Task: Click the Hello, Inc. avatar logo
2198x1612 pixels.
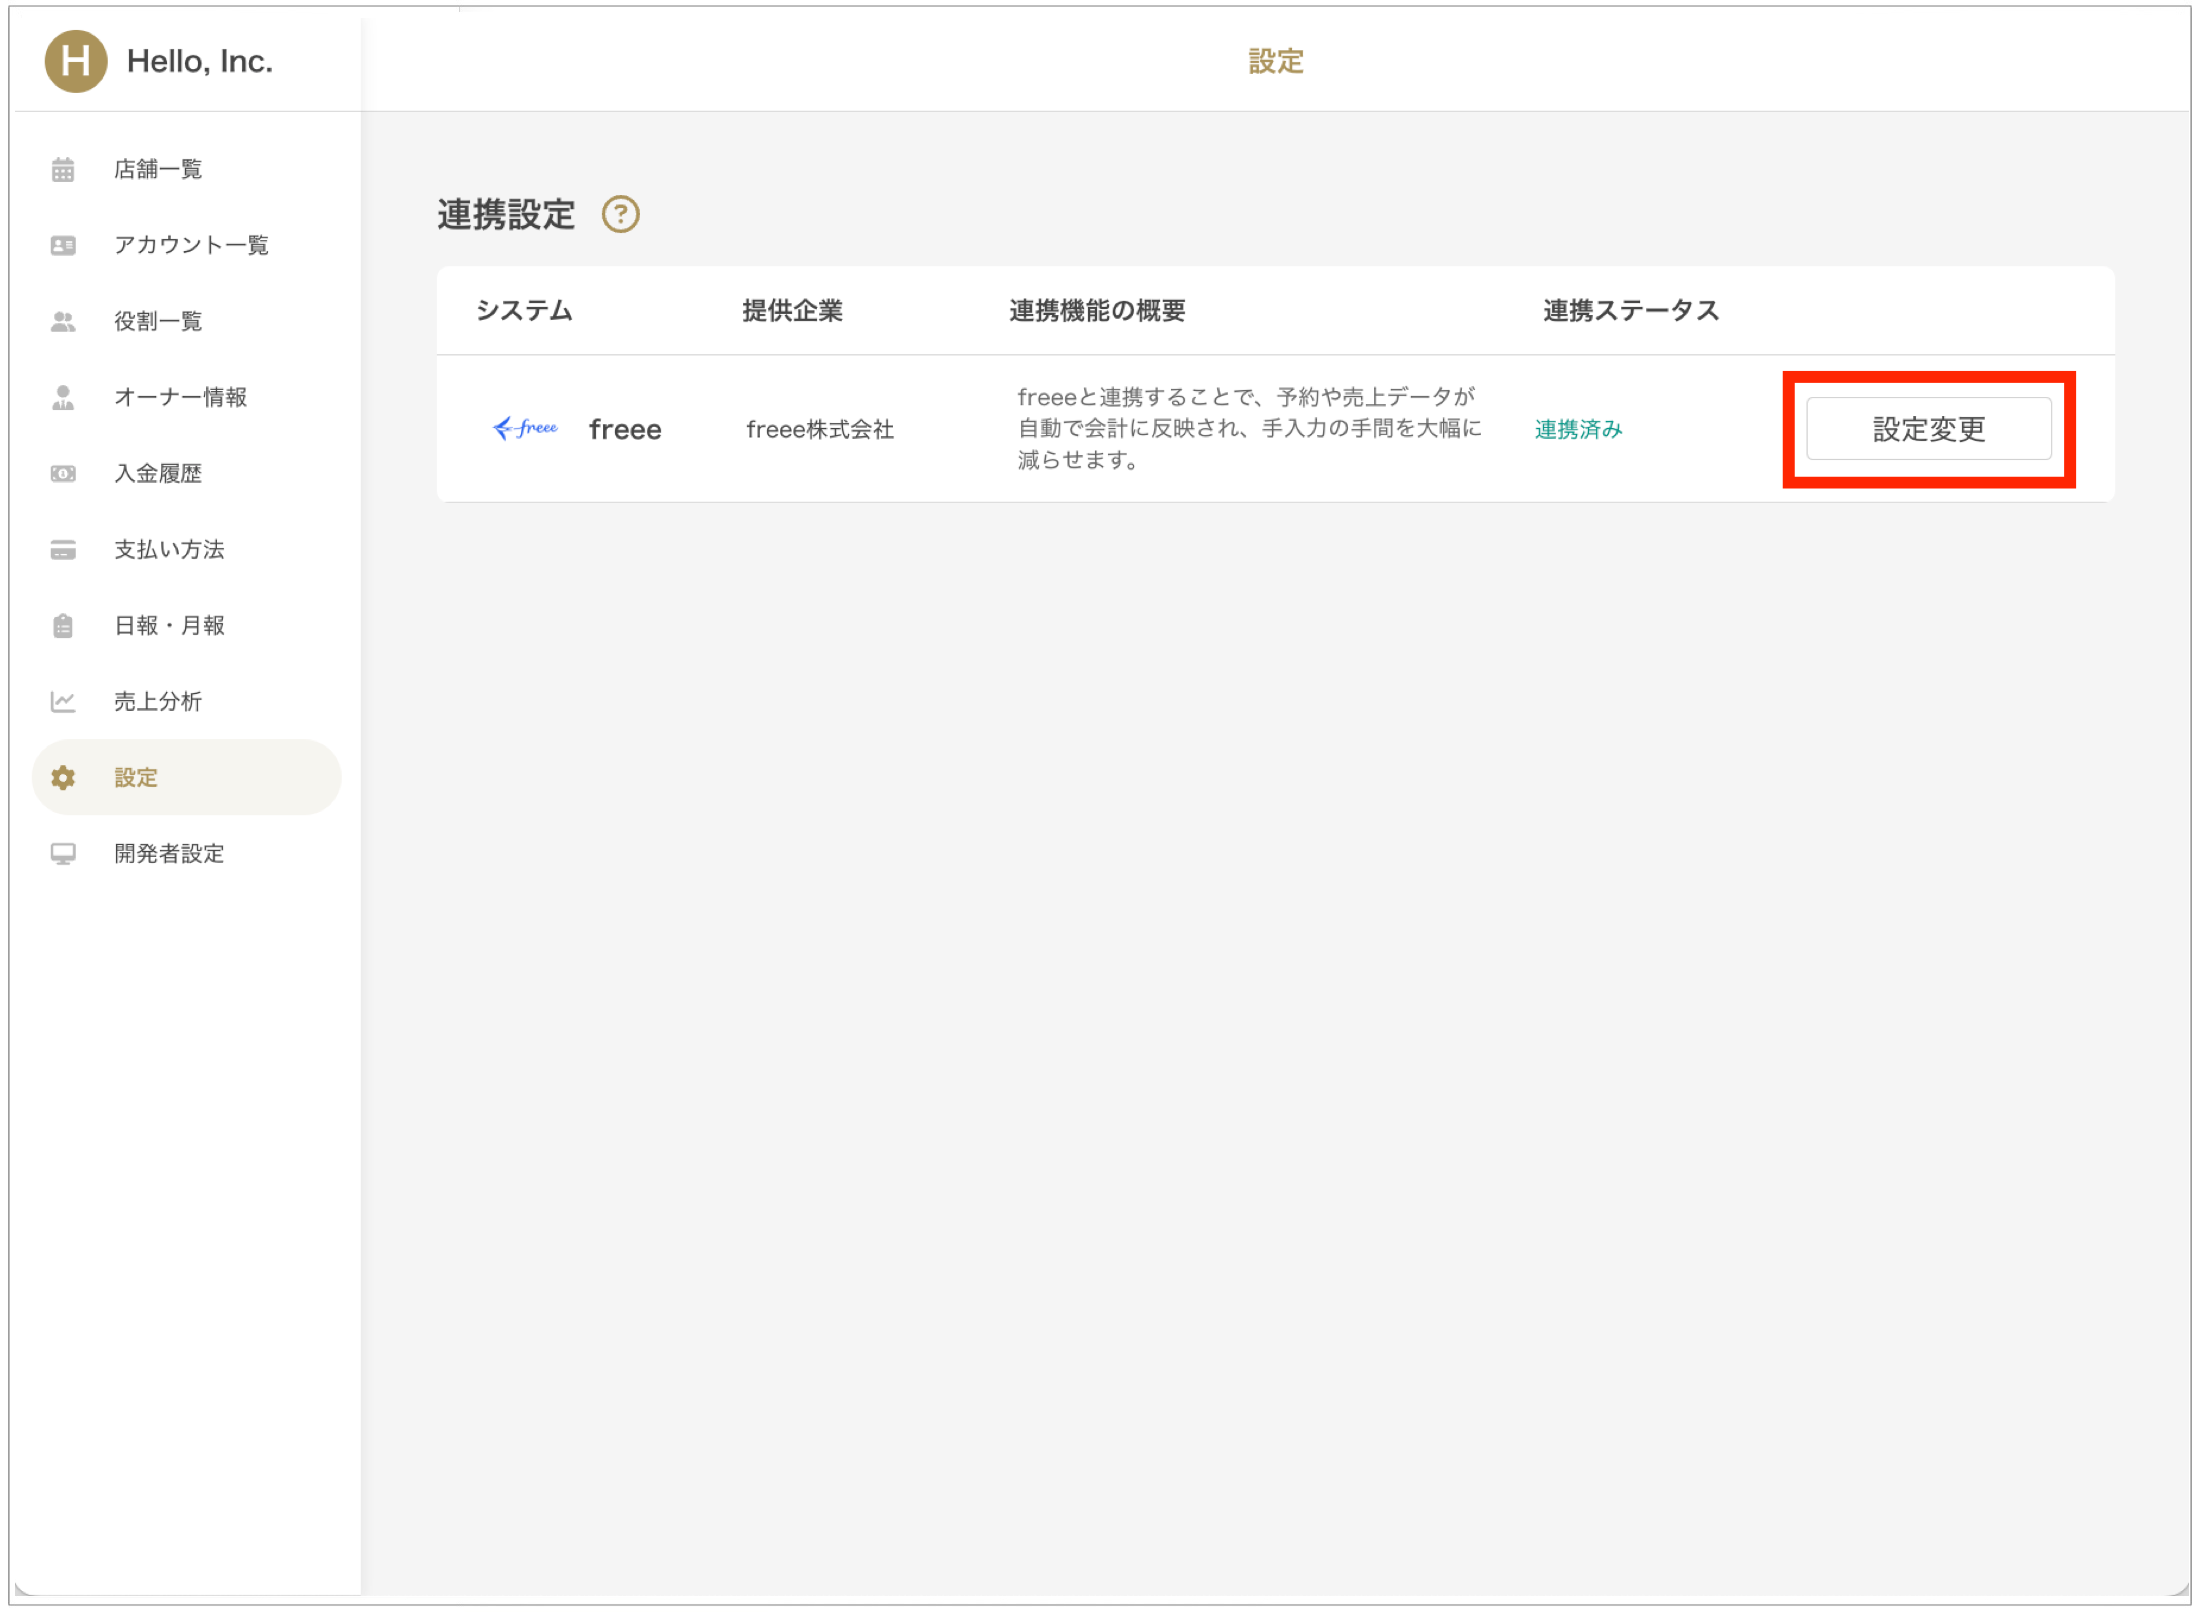Action: click(x=76, y=61)
